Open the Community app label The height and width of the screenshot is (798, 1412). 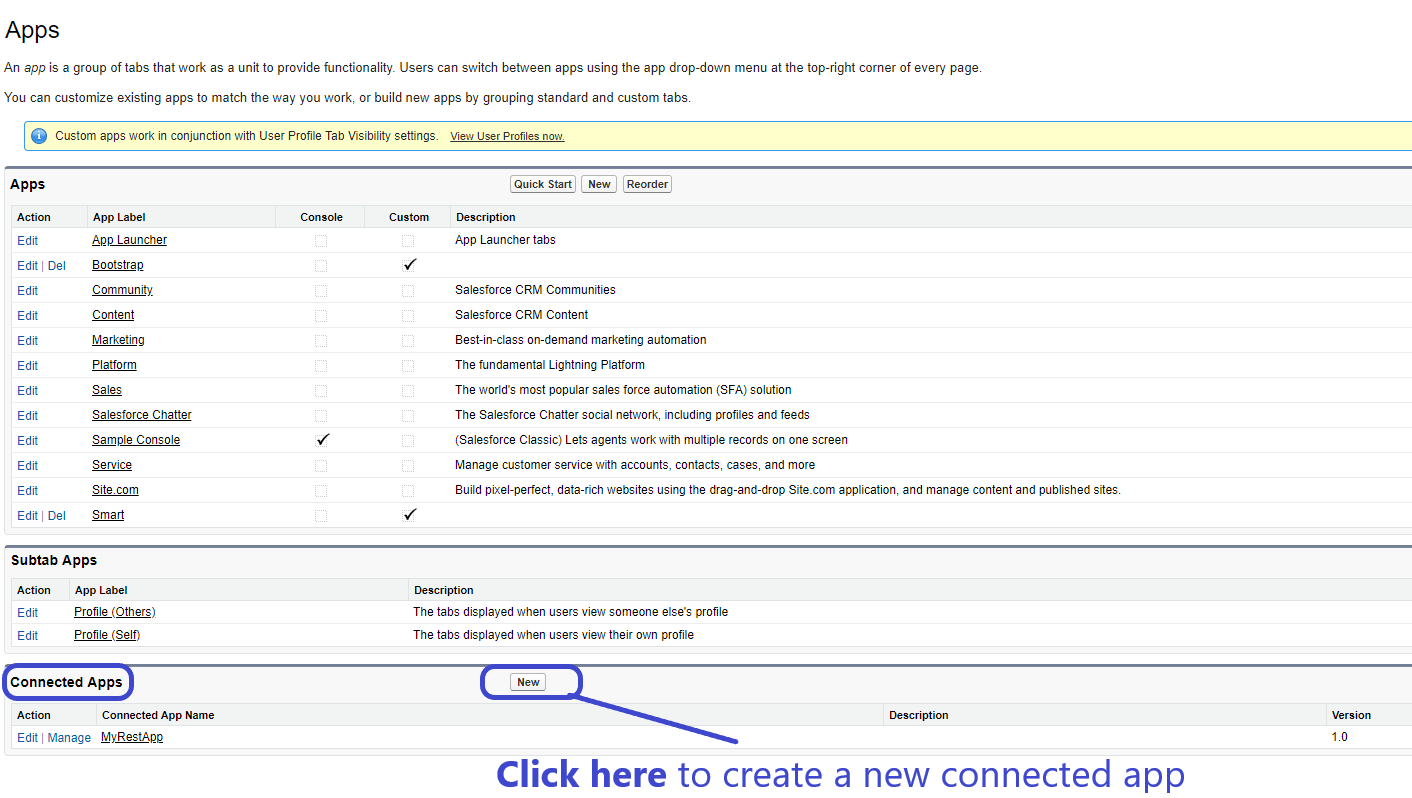click(122, 290)
